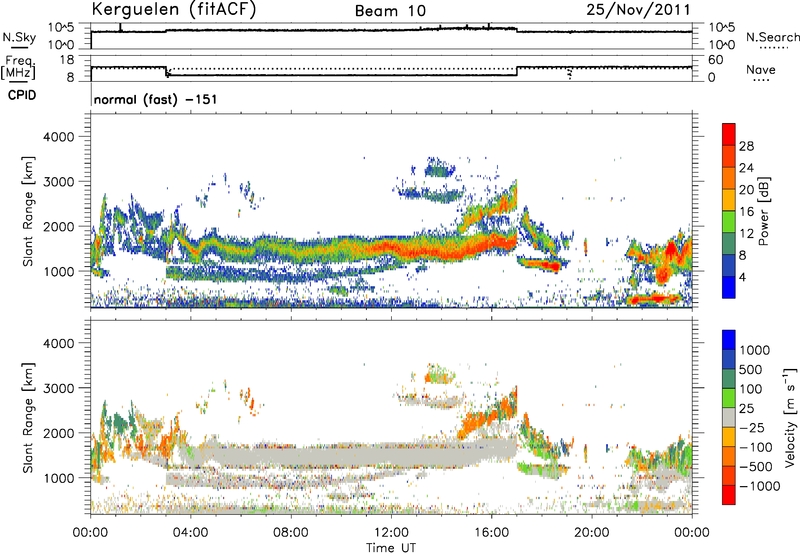Click the '-1000' label on velocity colorbar
This screenshot has height=554, width=800.
(x=759, y=486)
